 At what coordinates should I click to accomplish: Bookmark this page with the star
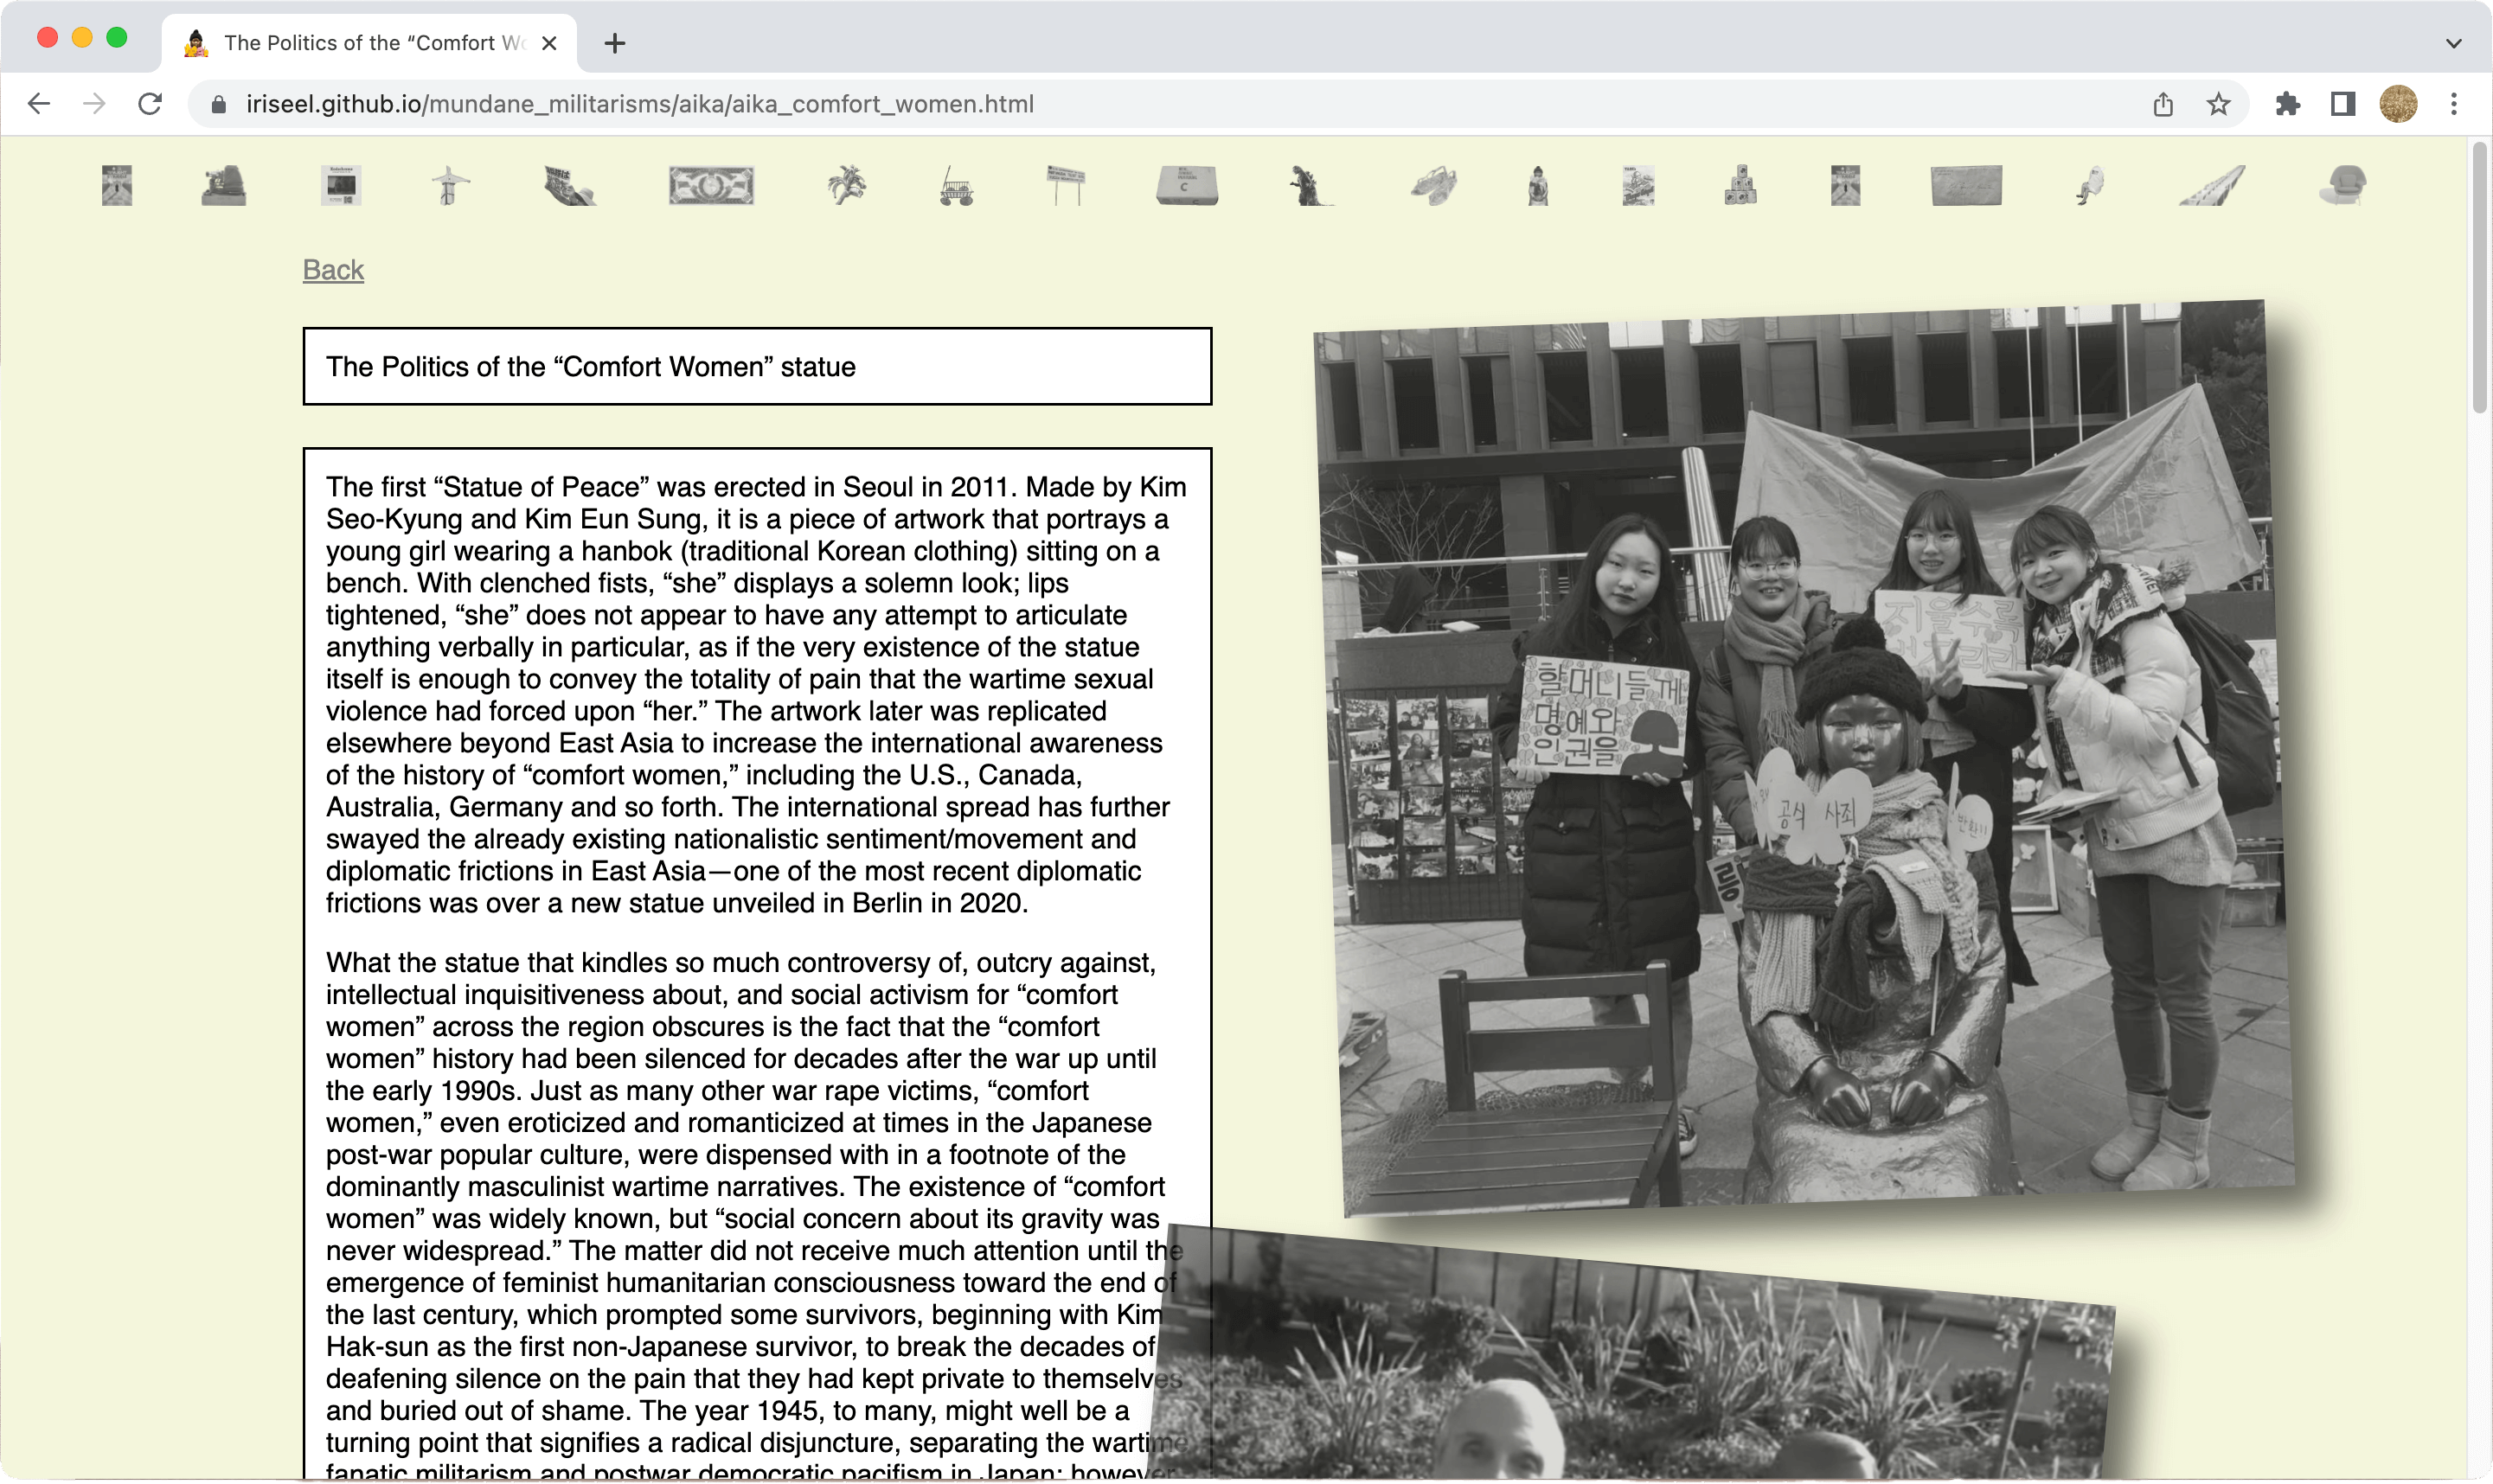point(2218,104)
